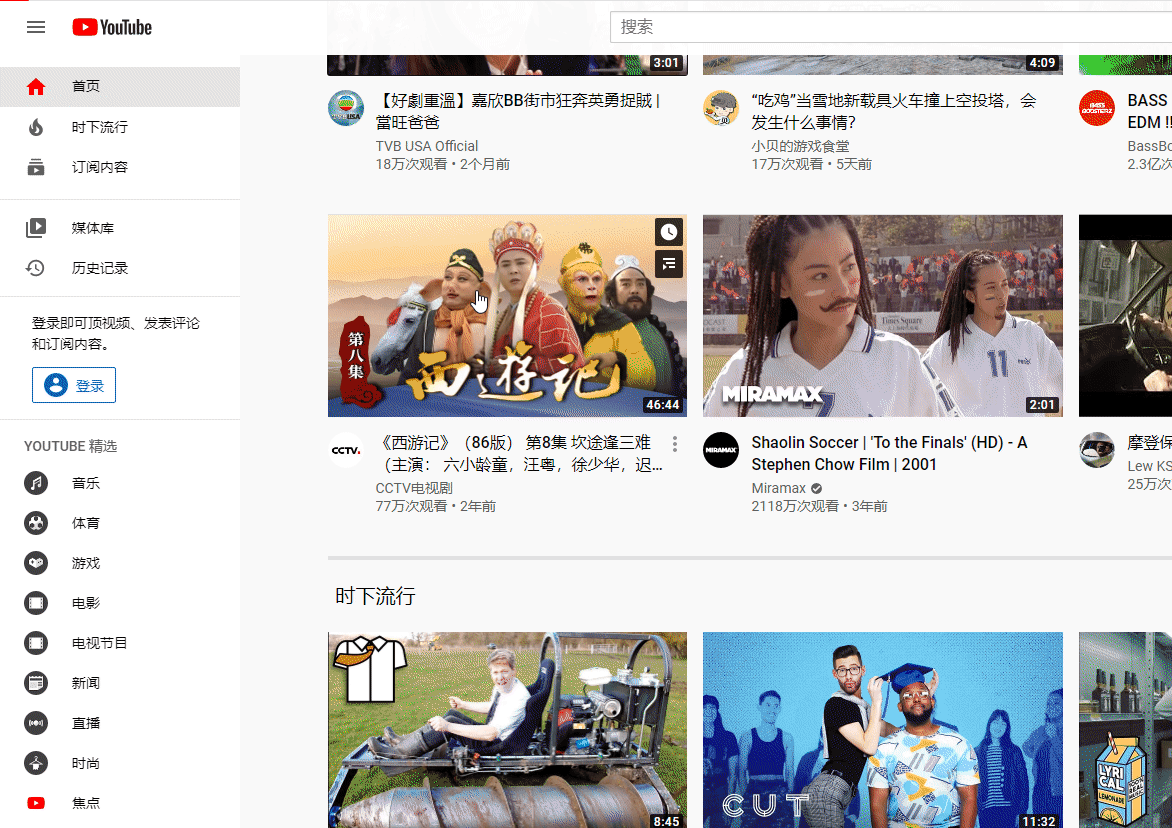The height and width of the screenshot is (828, 1172).
Task: Click the 登录 sign-in button
Action: click(74, 385)
